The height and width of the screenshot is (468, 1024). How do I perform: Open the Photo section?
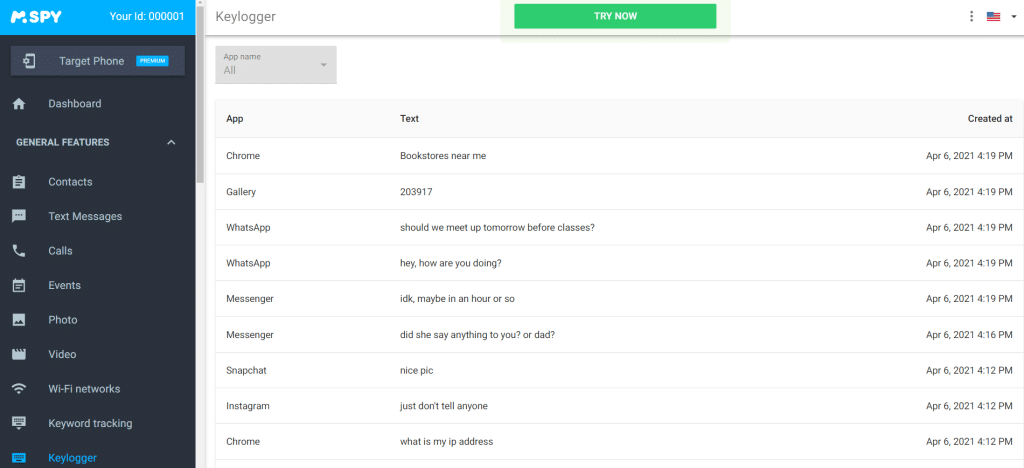click(x=63, y=320)
